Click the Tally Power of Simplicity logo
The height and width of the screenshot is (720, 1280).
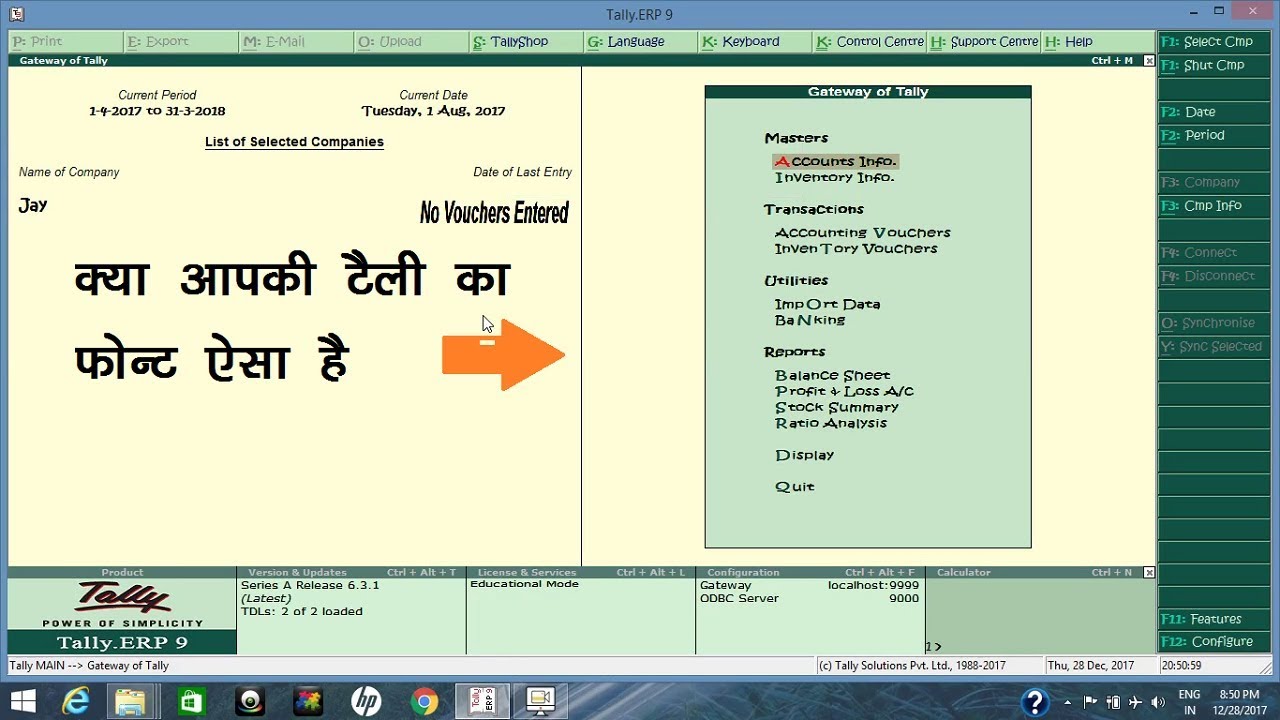click(x=122, y=605)
